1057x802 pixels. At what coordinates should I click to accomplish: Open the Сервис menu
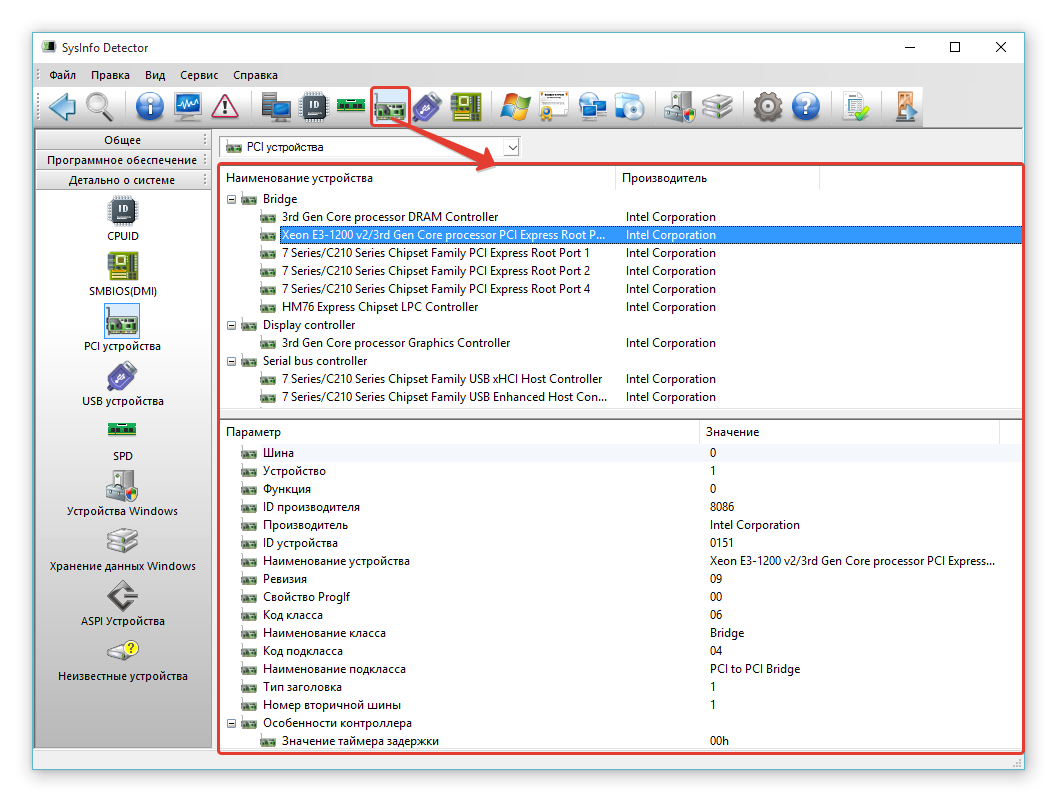pyautogui.click(x=199, y=75)
